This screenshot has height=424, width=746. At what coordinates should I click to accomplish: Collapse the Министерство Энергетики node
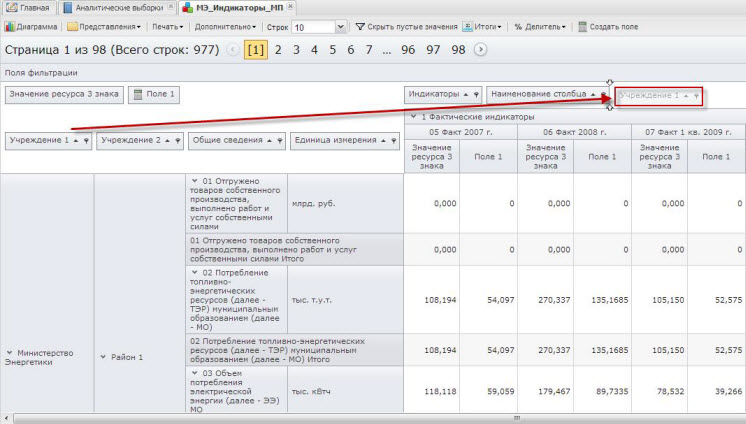[x=10, y=353]
